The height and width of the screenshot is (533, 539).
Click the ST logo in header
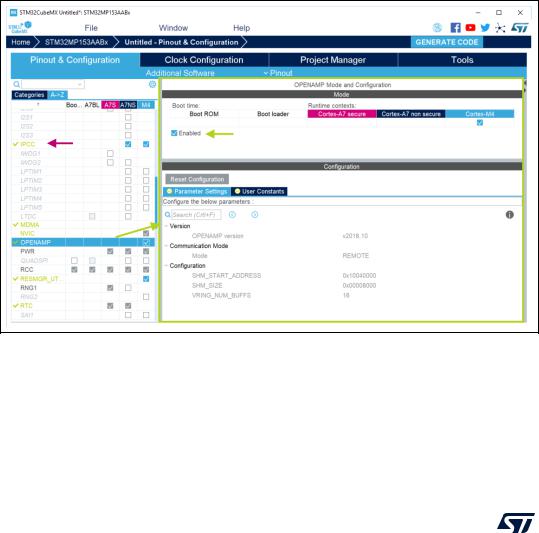[x=519, y=28]
